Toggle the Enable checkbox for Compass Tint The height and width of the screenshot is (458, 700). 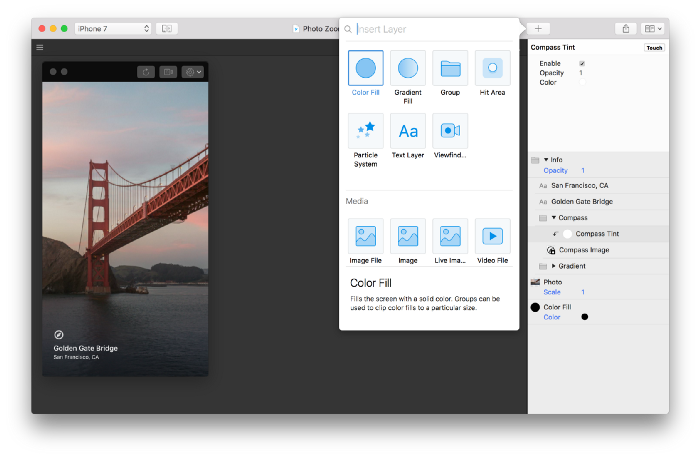pos(582,64)
